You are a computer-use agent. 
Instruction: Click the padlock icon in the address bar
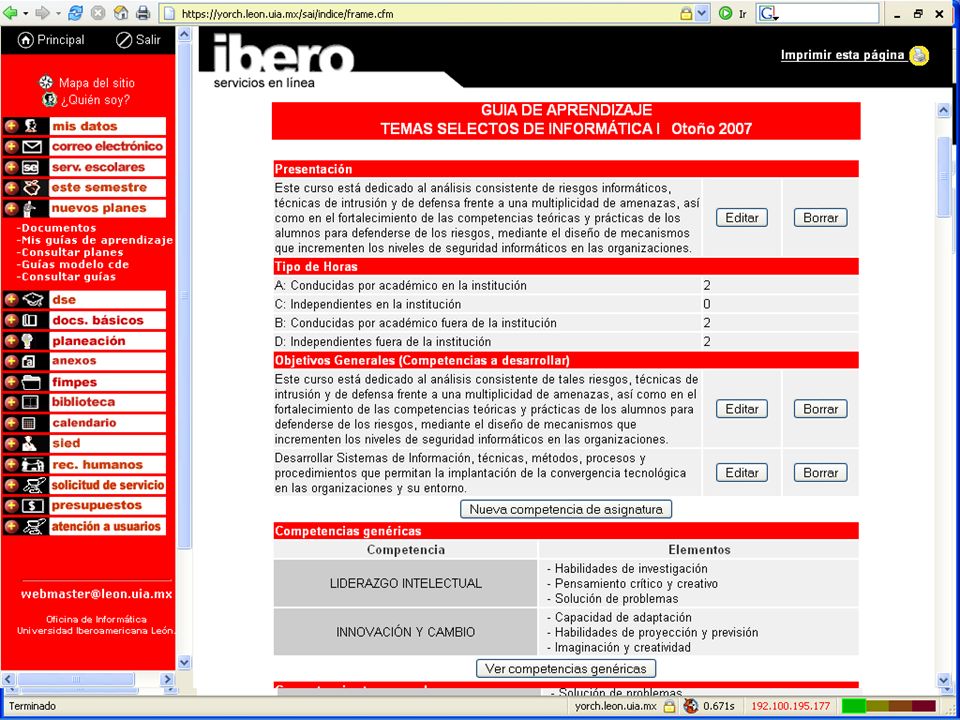687,13
